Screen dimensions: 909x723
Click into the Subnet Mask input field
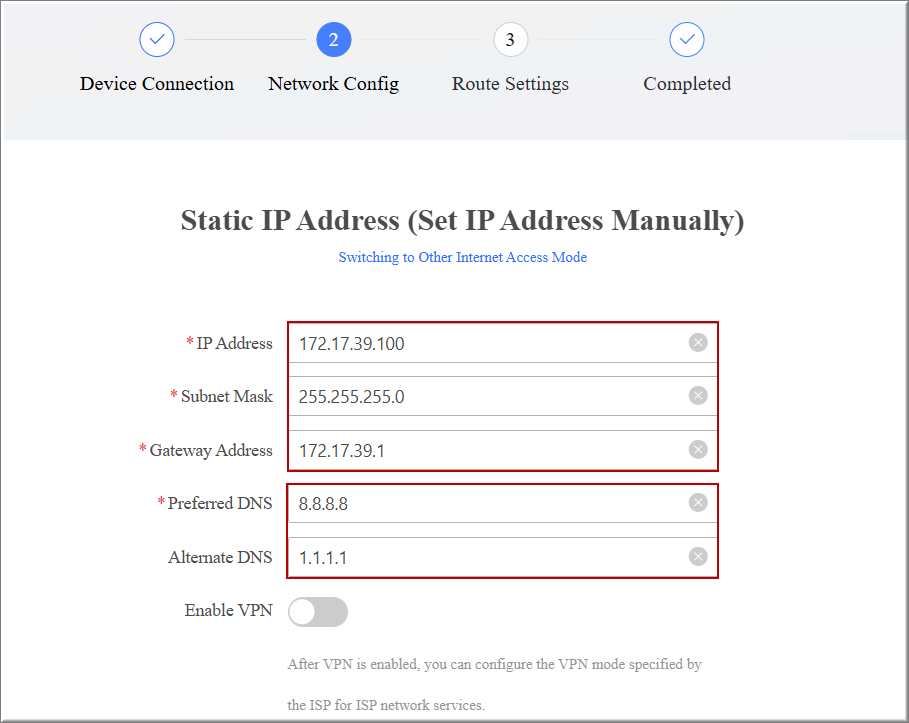(480, 397)
